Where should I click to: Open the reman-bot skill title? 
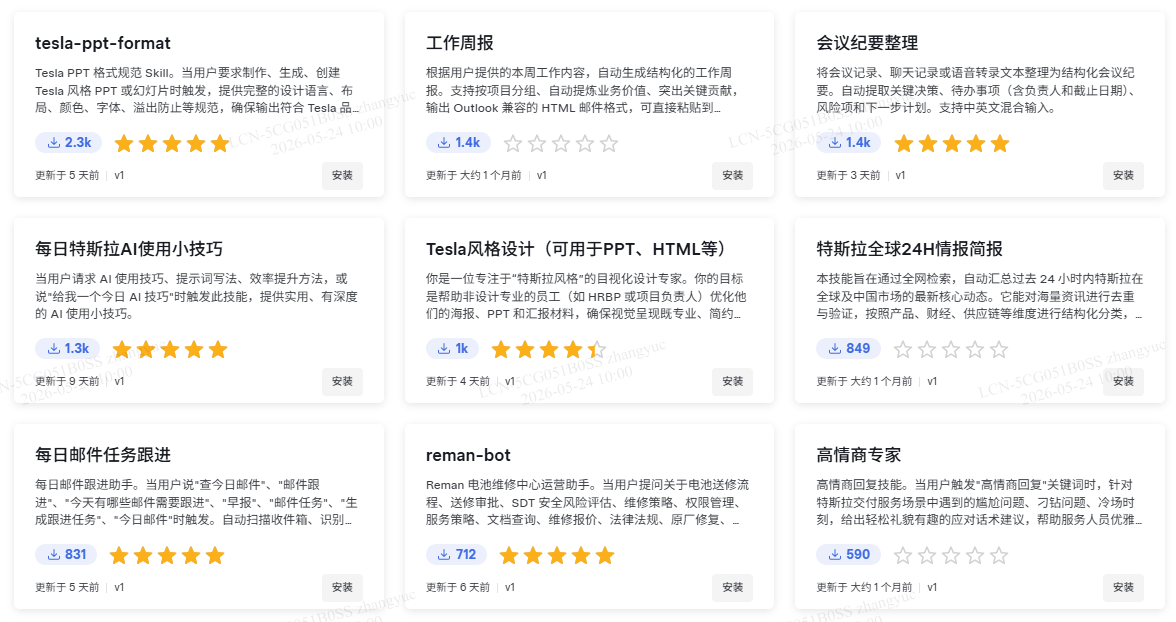[x=468, y=455]
